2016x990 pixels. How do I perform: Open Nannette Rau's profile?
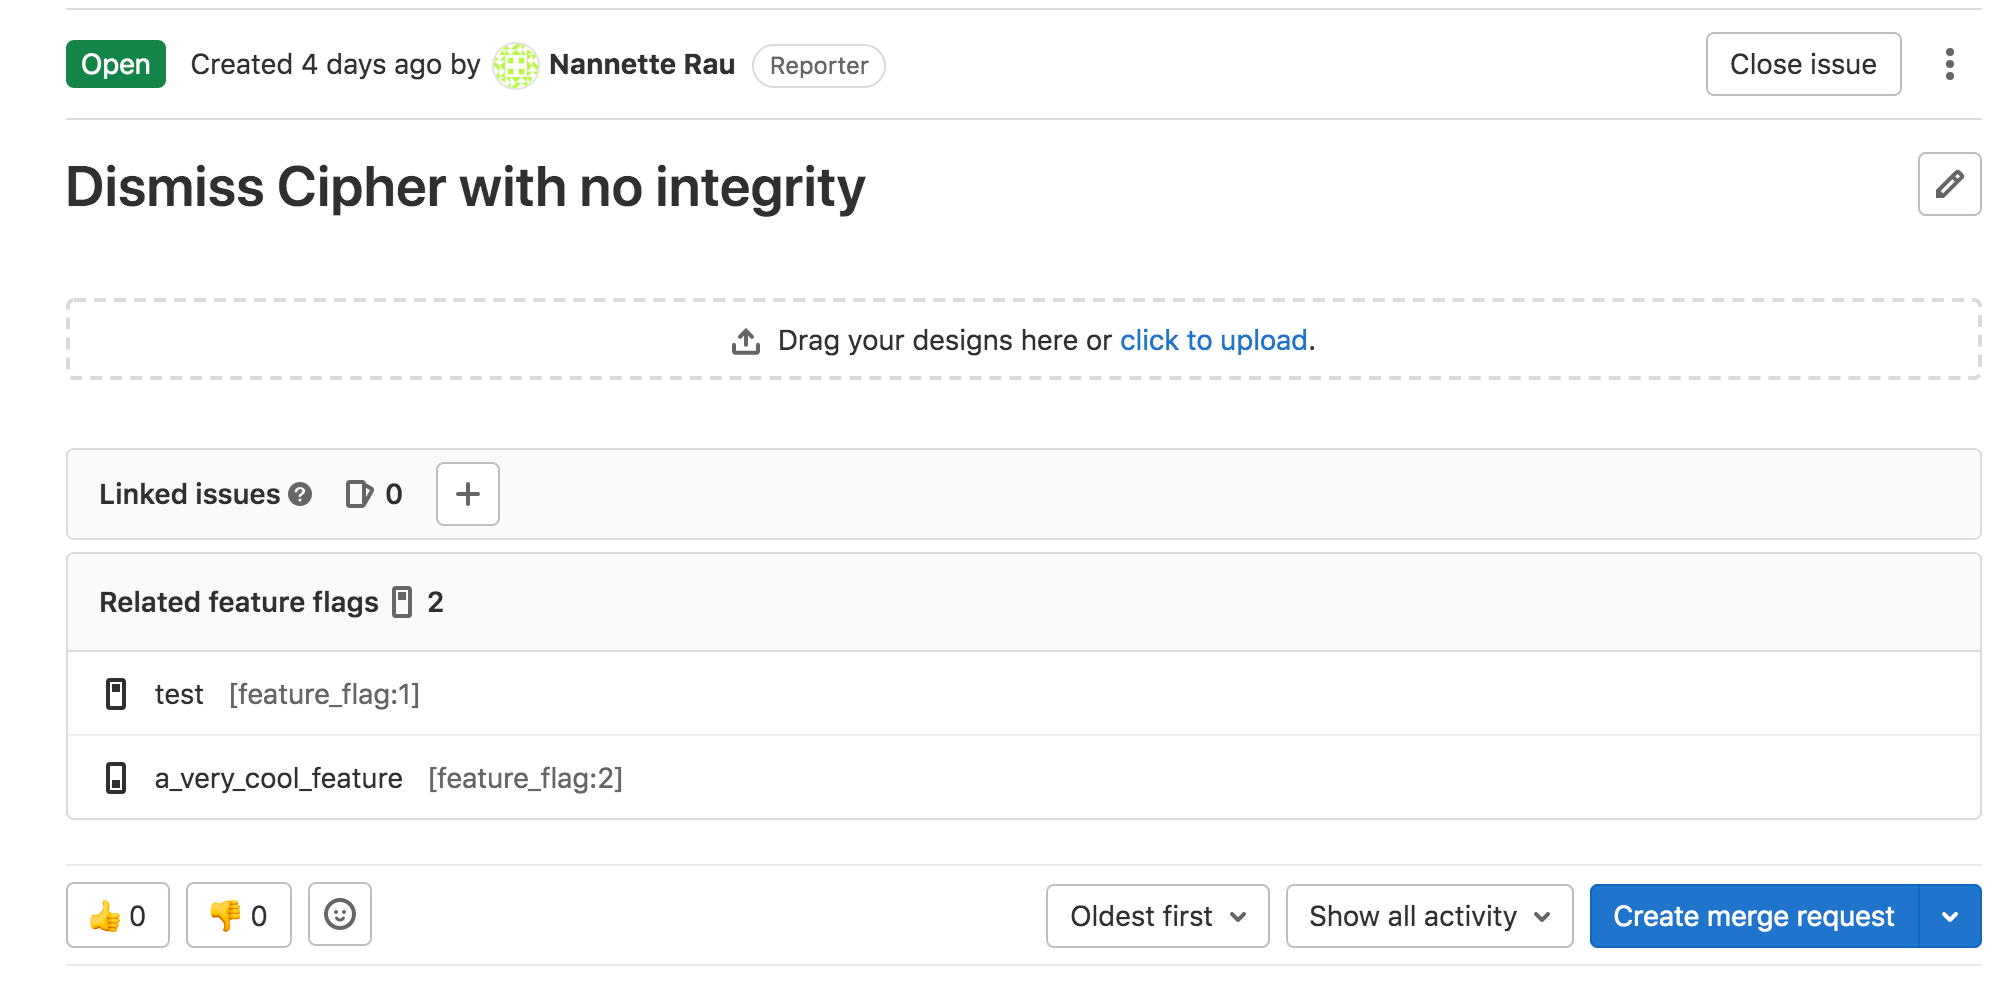[x=641, y=64]
